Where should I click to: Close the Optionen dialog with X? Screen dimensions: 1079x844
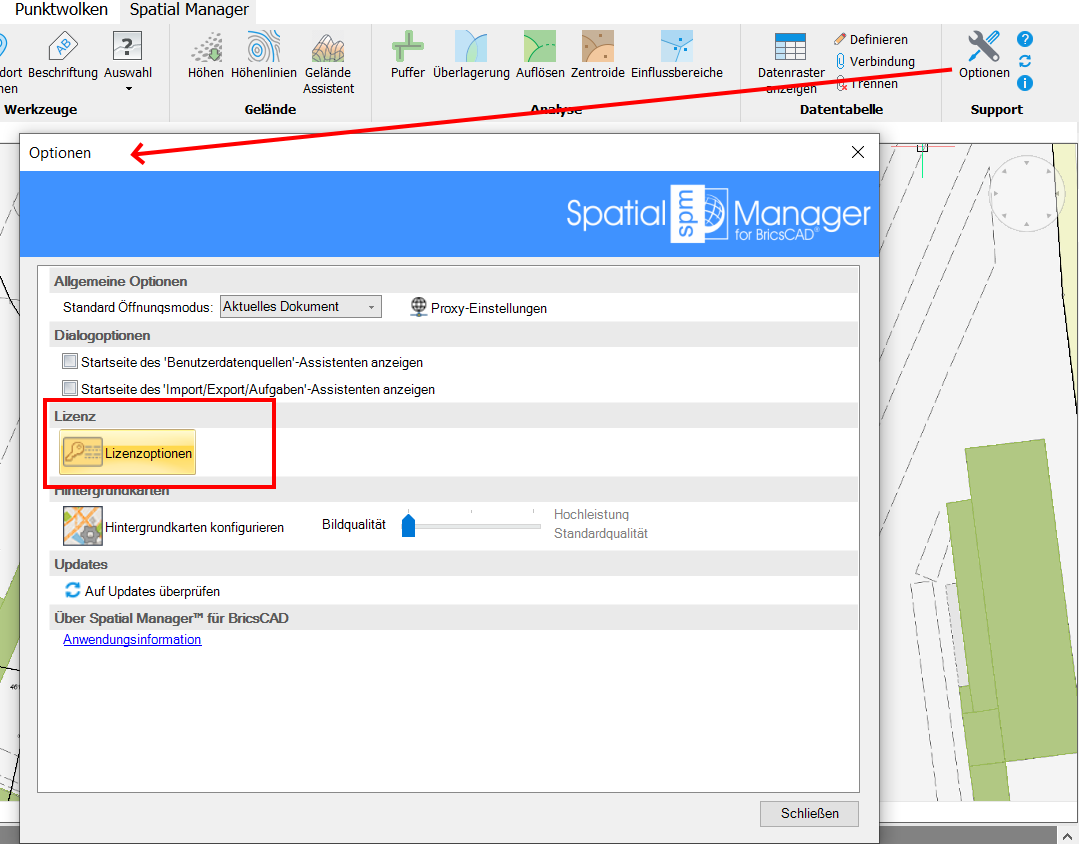tap(857, 152)
